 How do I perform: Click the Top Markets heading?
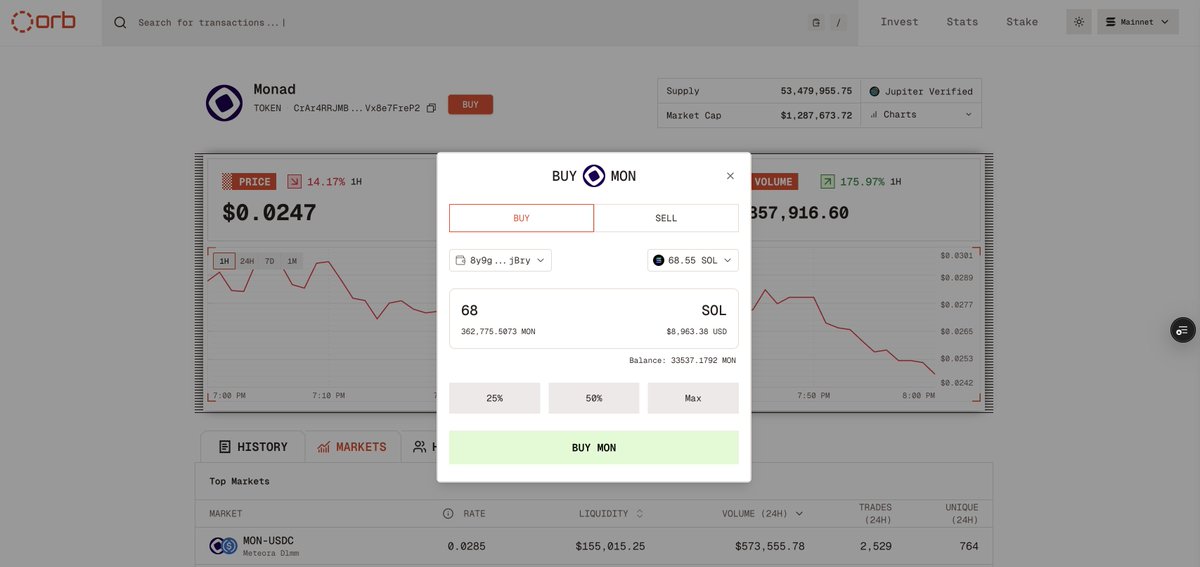[x=239, y=481]
